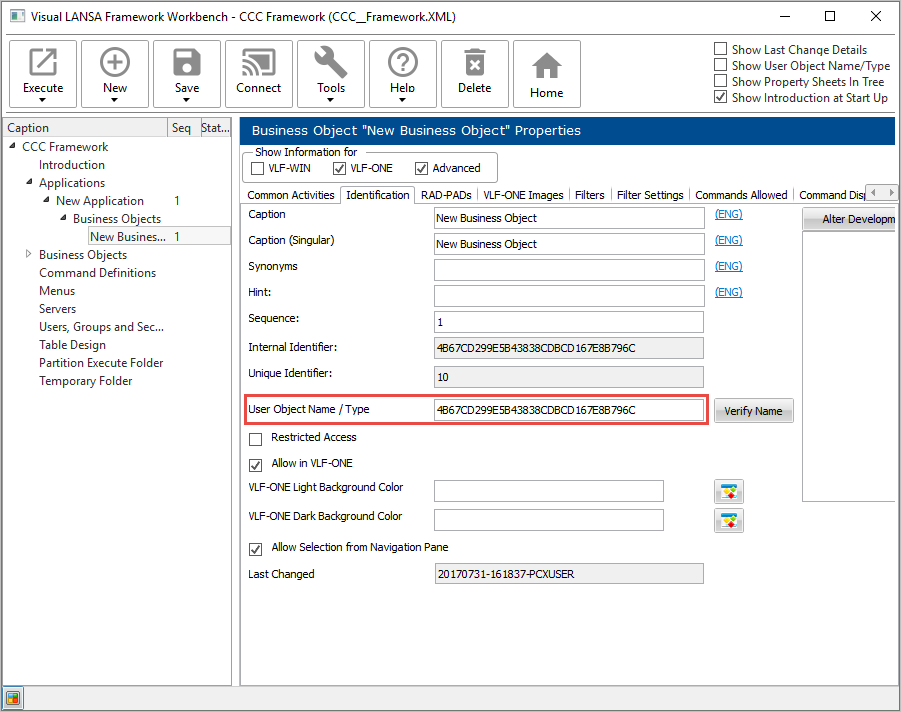Toggle the VLF-WIN information checkbox
The width and height of the screenshot is (901, 712).
point(258,168)
